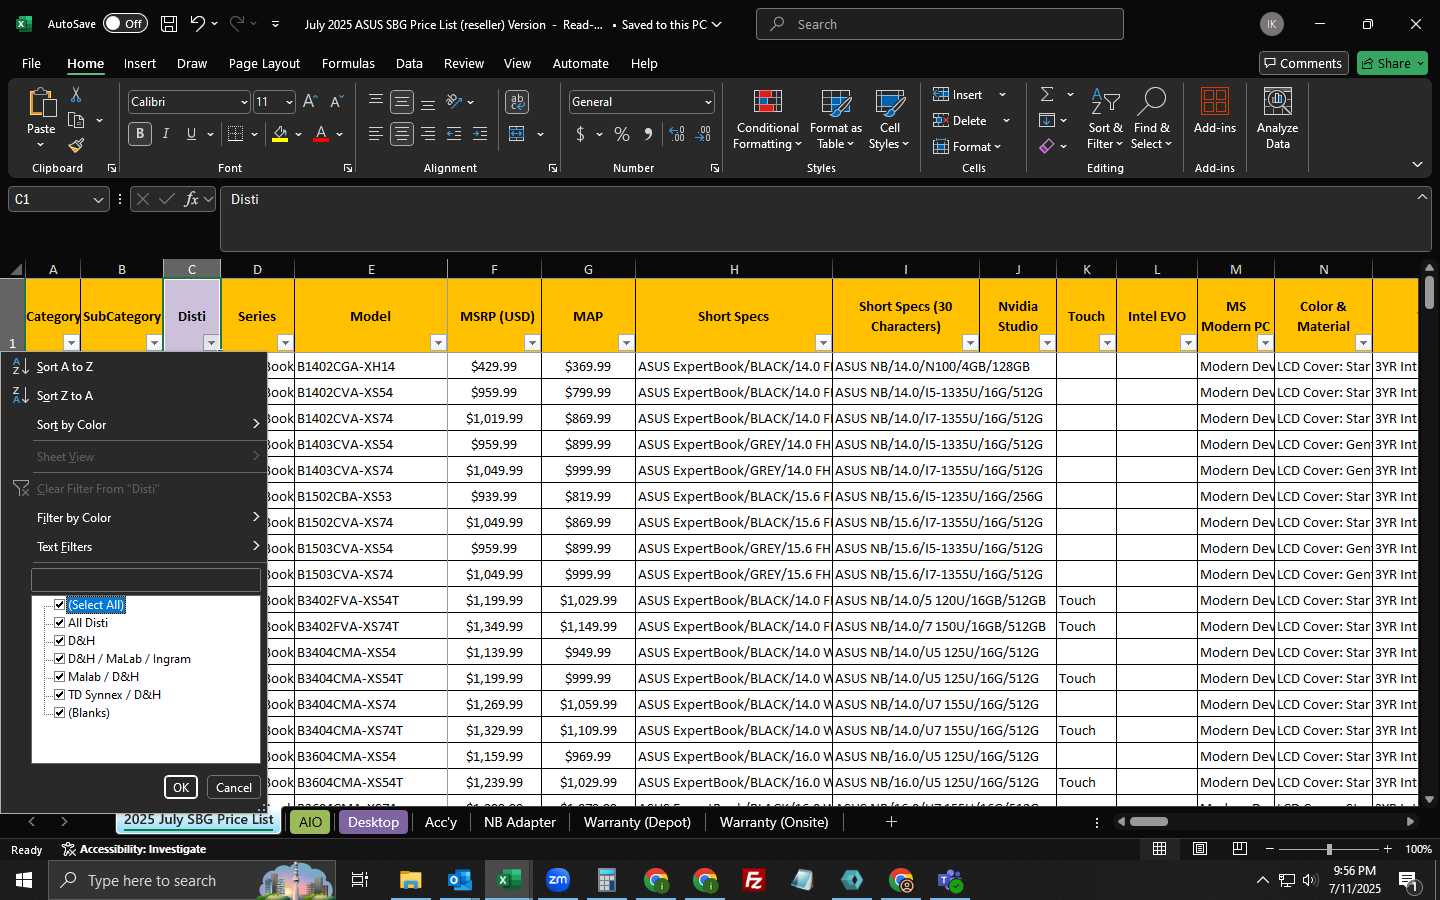The image size is (1440, 900).
Task: Open Conditional Formatting
Action: point(767,120)
